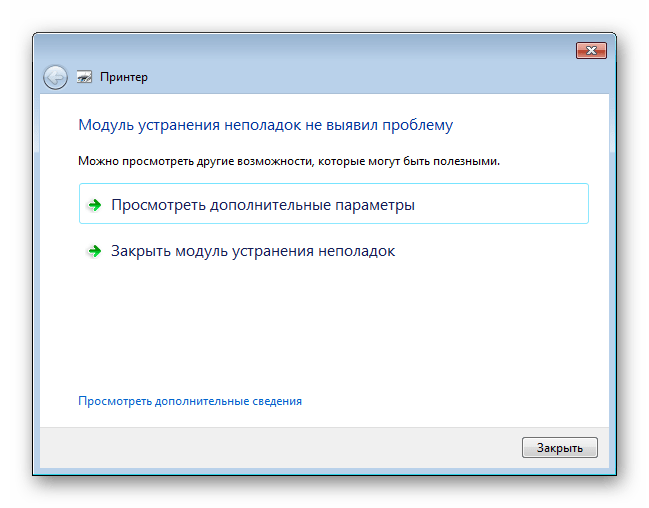Open Просмотреть дополнительные сведения link
The image size is (649, 508).
click(190, 401)
